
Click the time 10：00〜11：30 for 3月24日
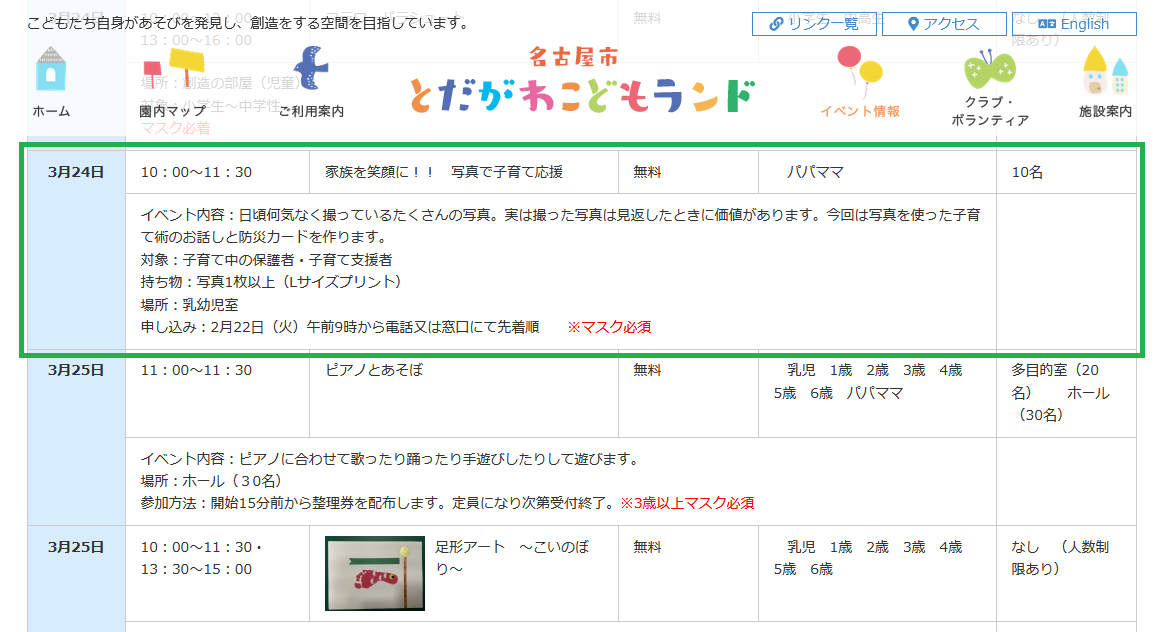[196, 172]
